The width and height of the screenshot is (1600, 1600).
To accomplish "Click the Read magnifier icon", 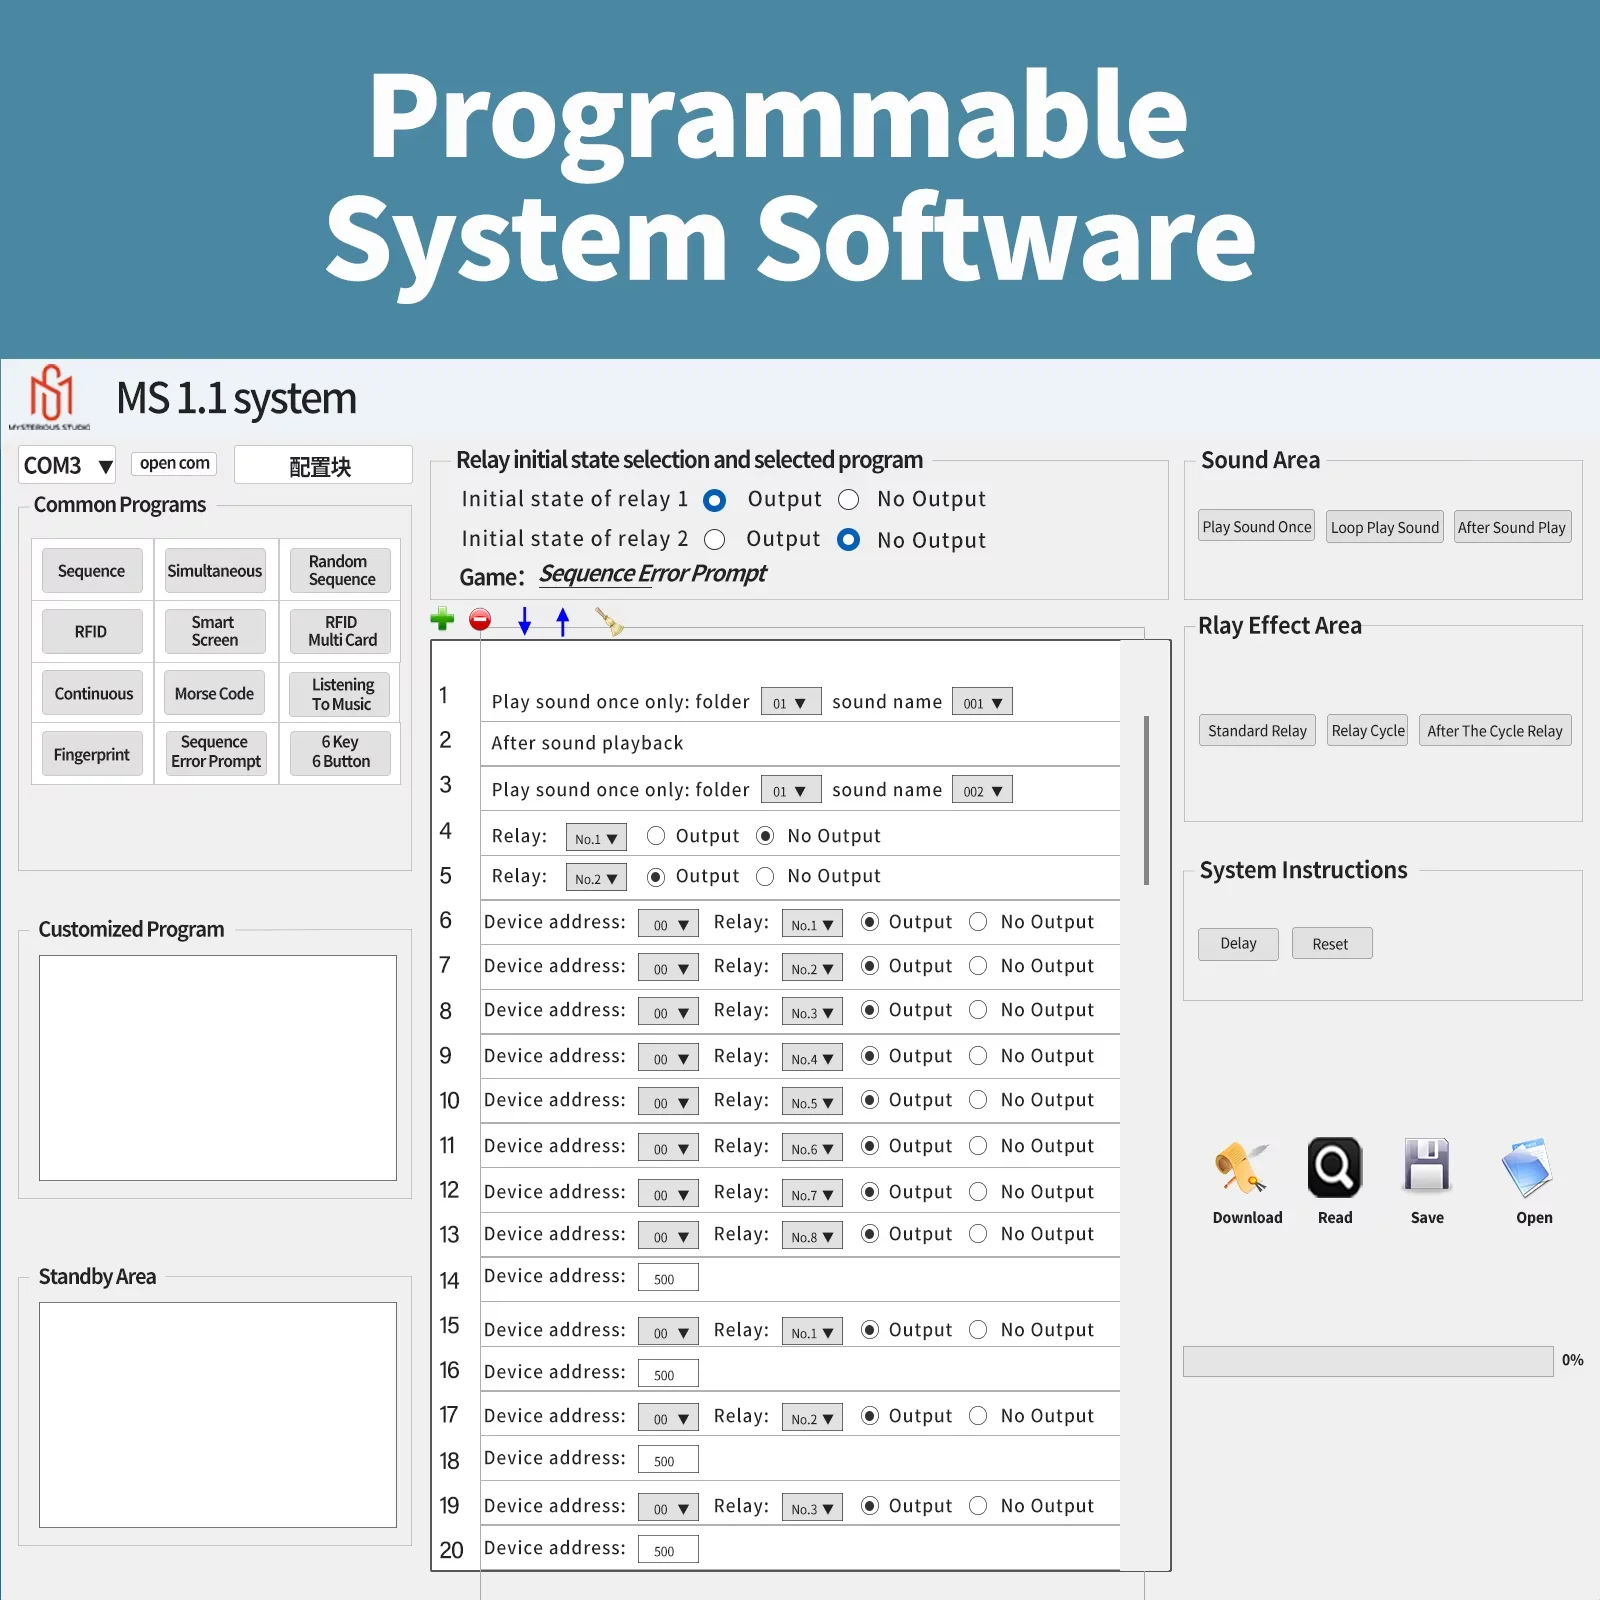I will pyautogui.click(x=1335, y=1167).
